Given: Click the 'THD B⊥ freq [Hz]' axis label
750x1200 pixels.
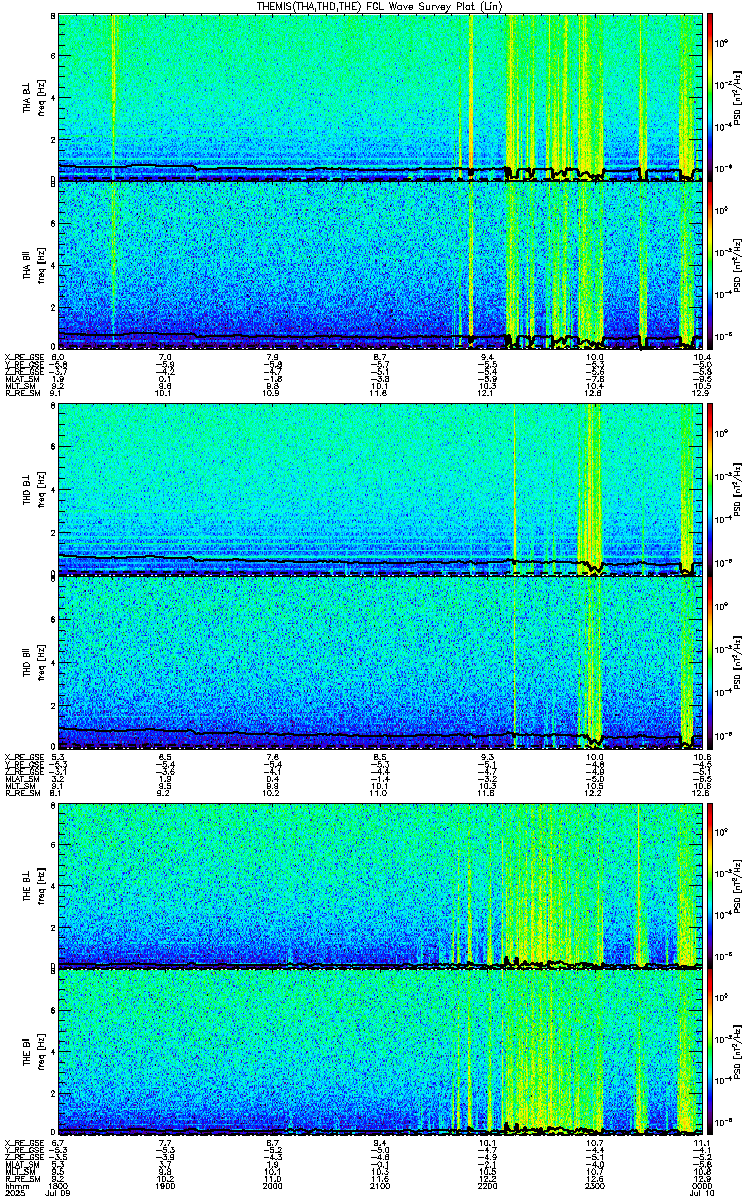Looking at the screenshot, I should coord(33,488).
